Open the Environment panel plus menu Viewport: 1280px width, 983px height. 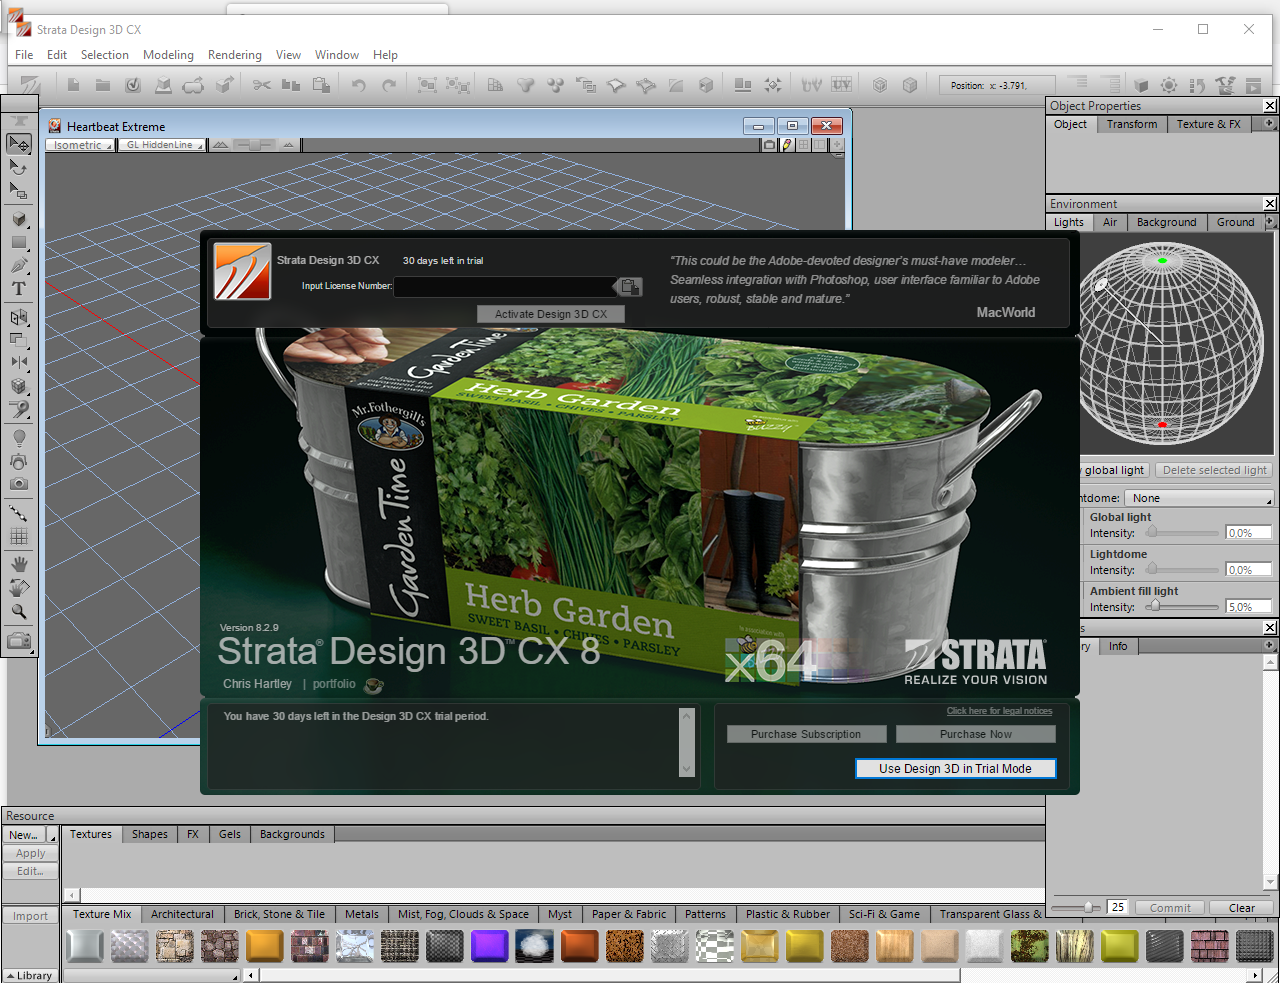[x=1271, y=222]
